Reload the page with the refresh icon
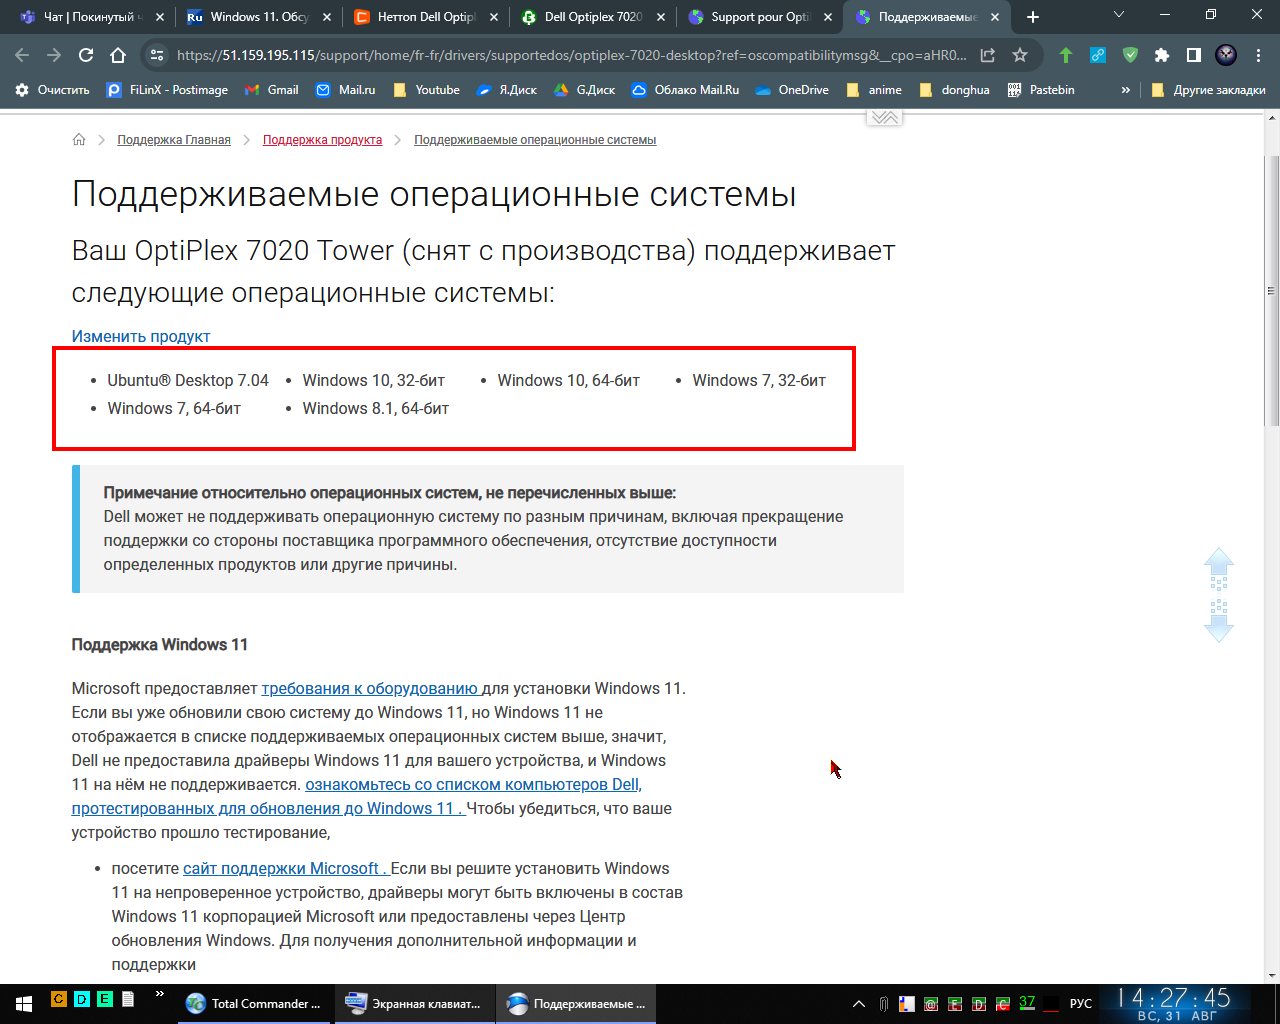The image size is (1280, 1024). point(86,56)
